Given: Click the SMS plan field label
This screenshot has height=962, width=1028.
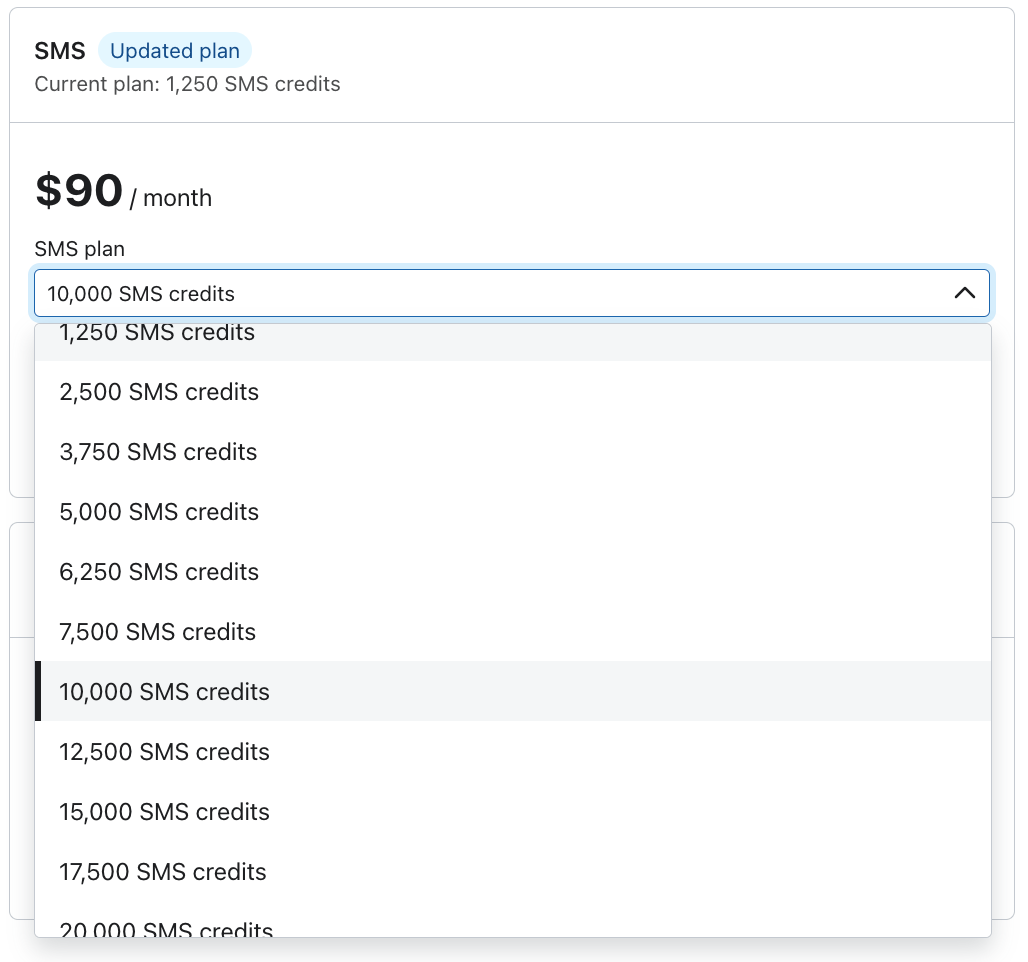Looking at the screenshot, I should [x=79, y=249].
